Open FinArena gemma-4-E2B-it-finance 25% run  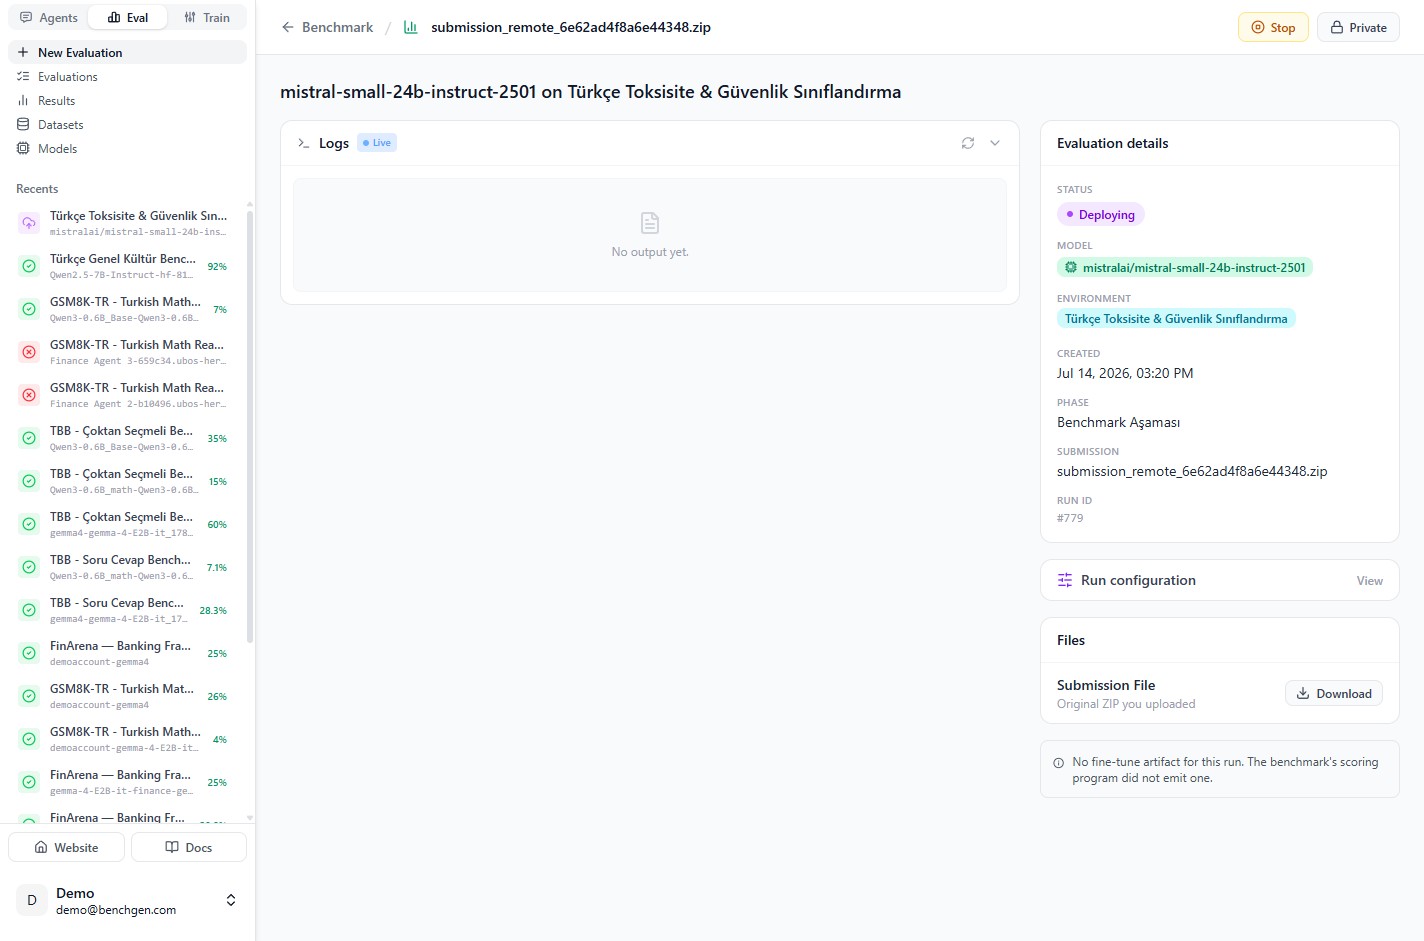[x=129, y=782]
